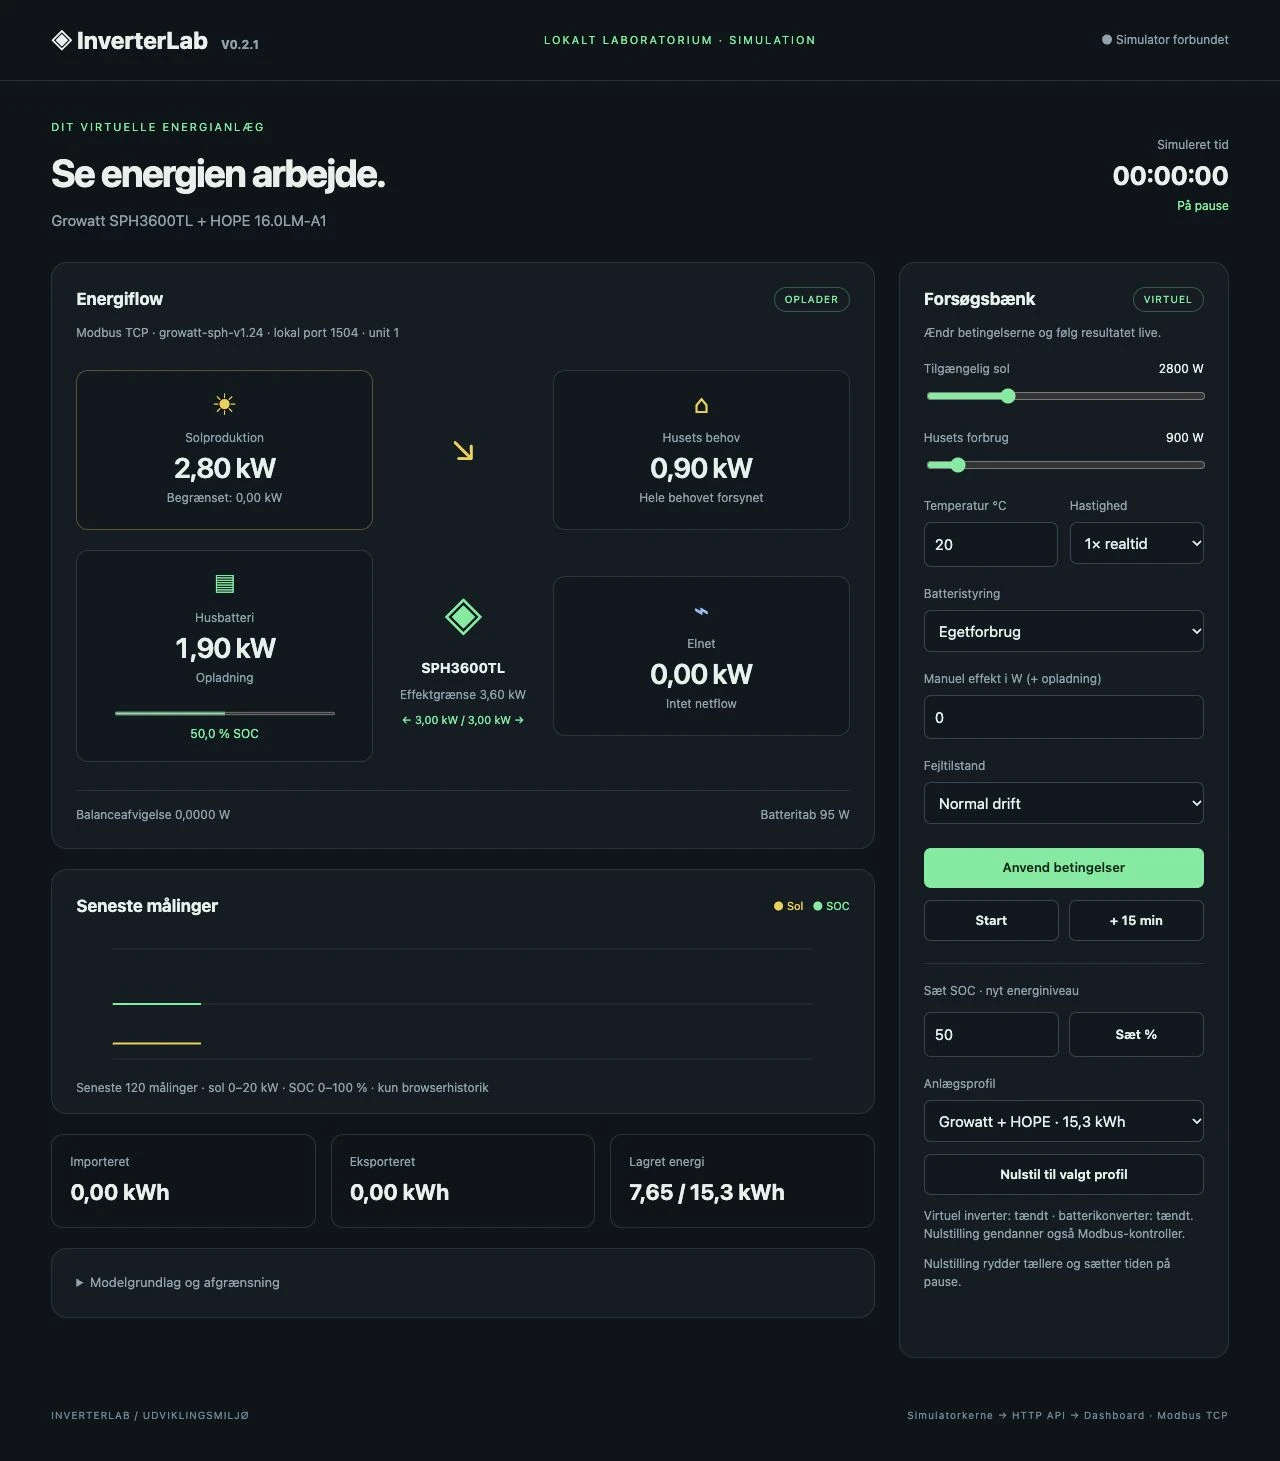Click the Simulator forbundet status dot
Image resolution: width=1280 pixels, height=1461 pixels.
(x=1106, y=40)
